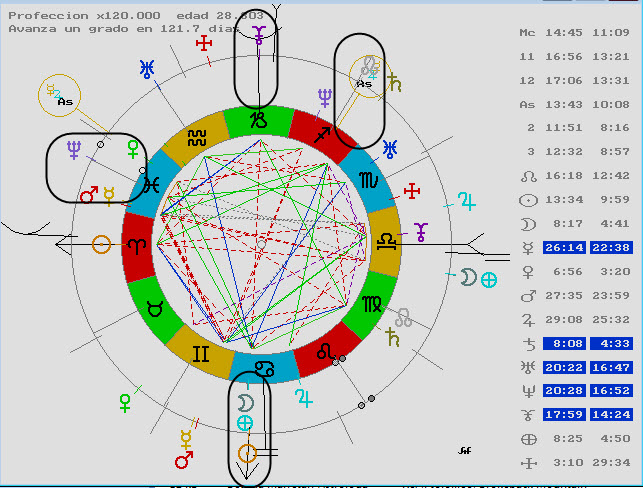
Task: Select the Jupiter symbol beside 29:08
Action: click(x=527, y=320)
